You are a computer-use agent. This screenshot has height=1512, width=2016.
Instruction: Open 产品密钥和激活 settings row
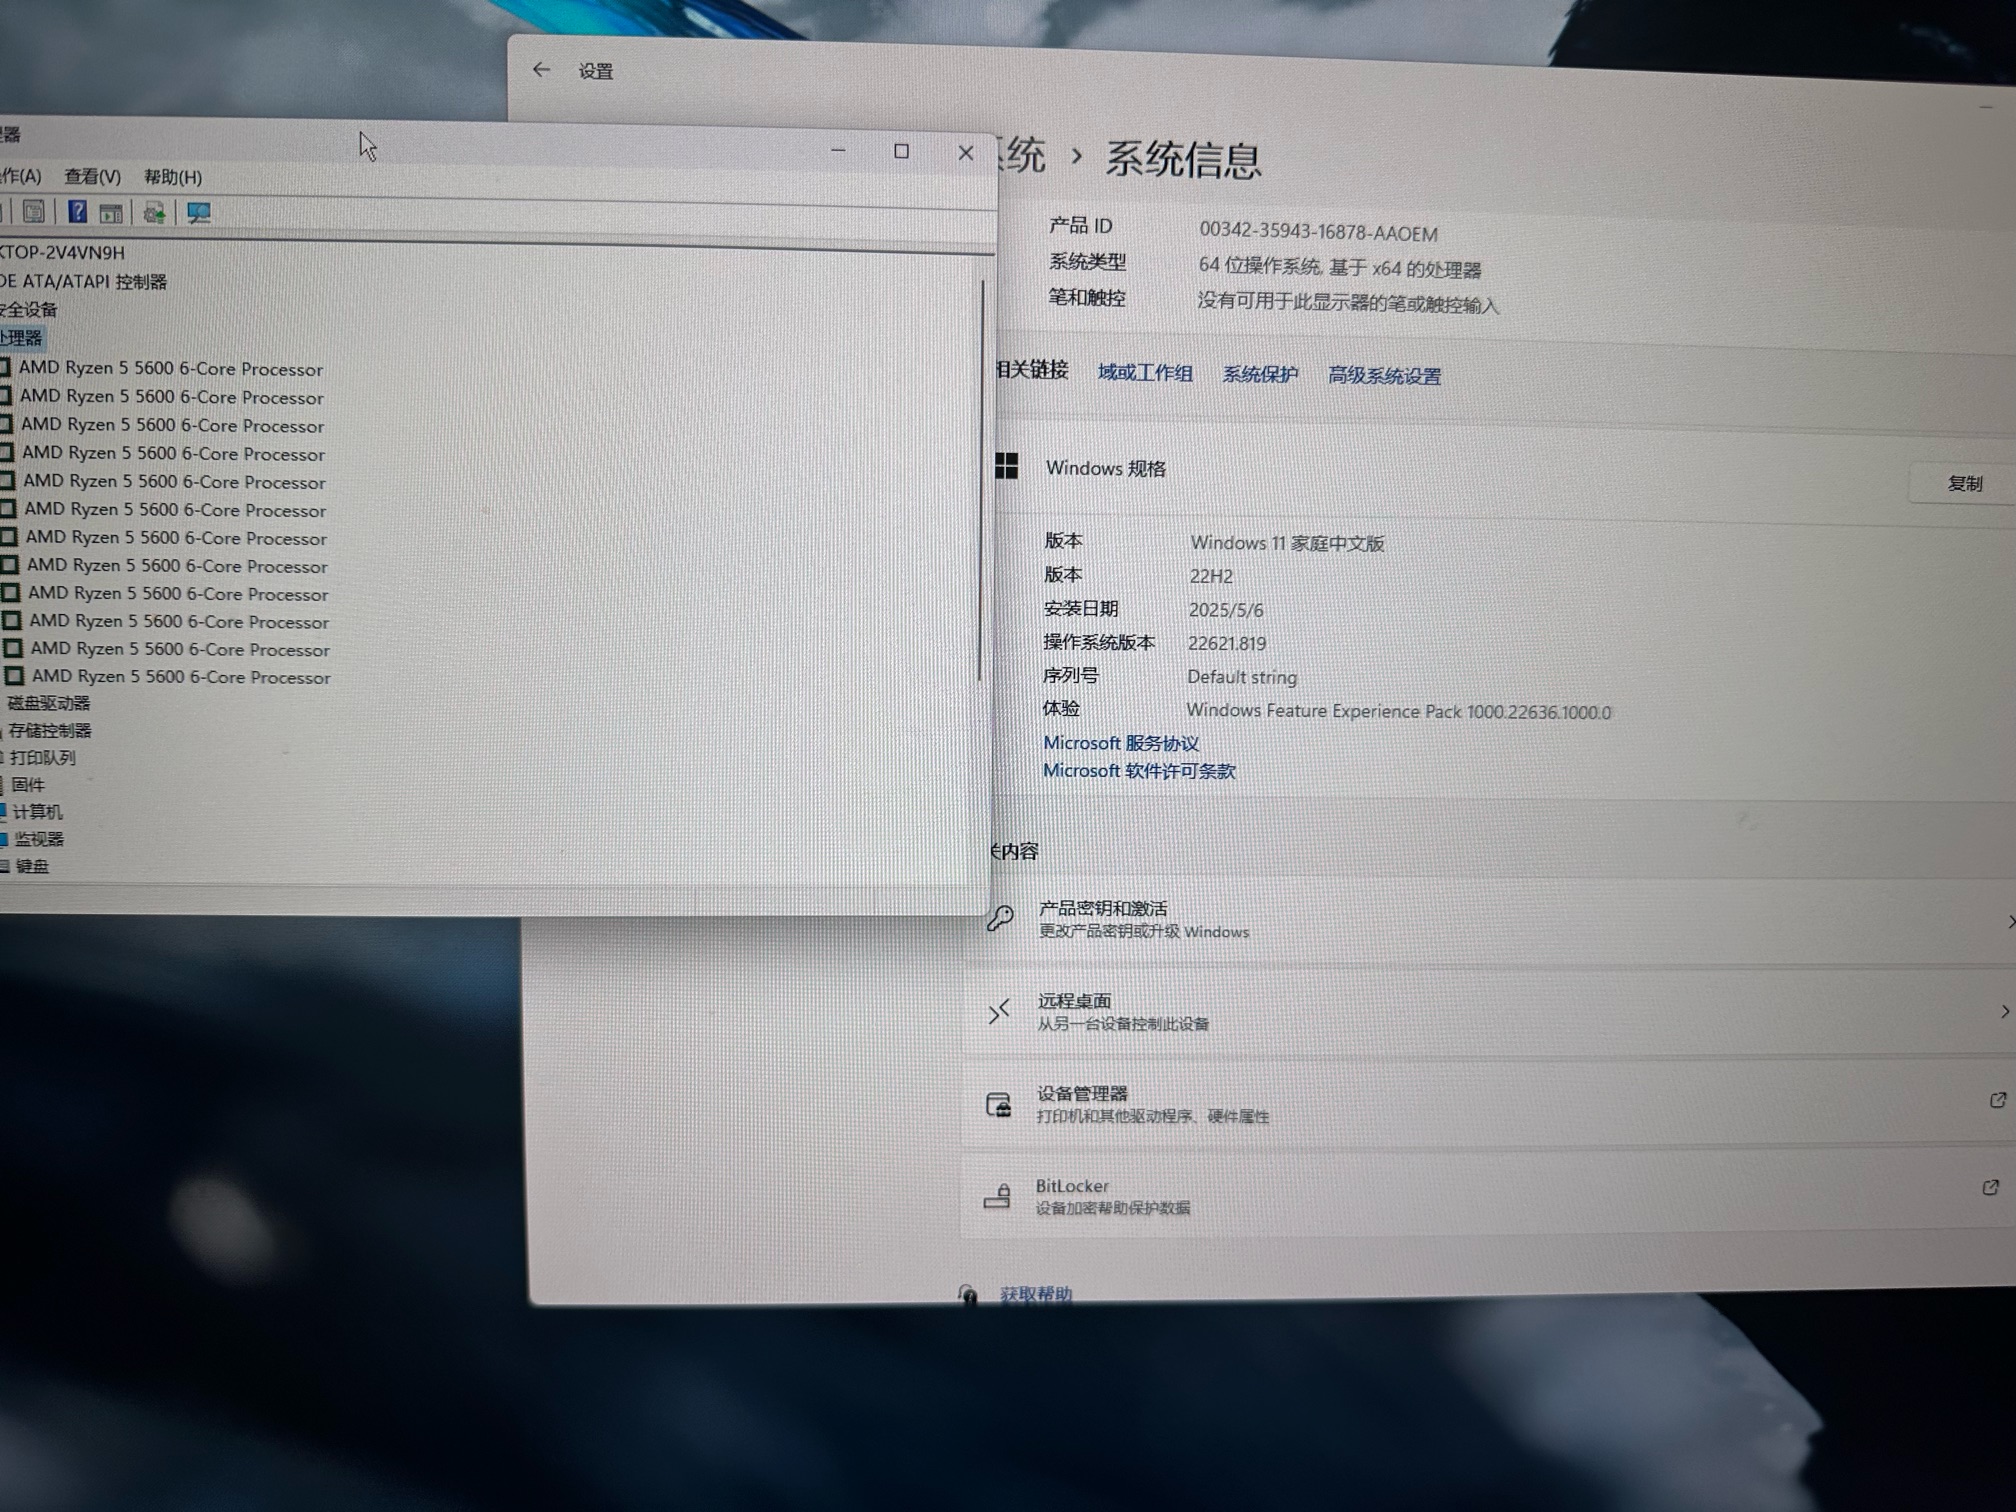(x=1490, y=921)
